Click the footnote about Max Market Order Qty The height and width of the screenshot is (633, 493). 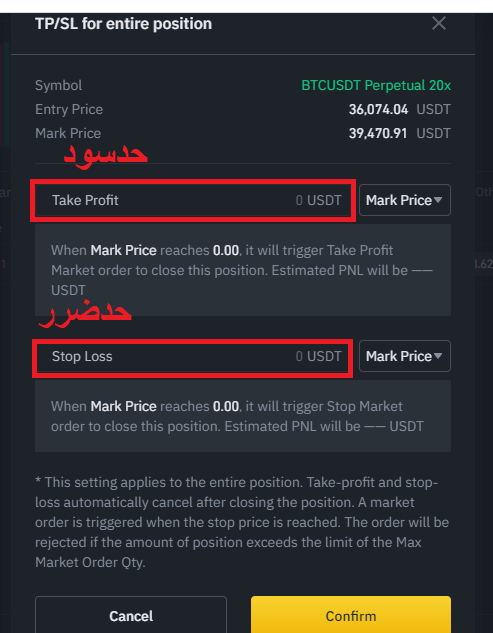243,522
